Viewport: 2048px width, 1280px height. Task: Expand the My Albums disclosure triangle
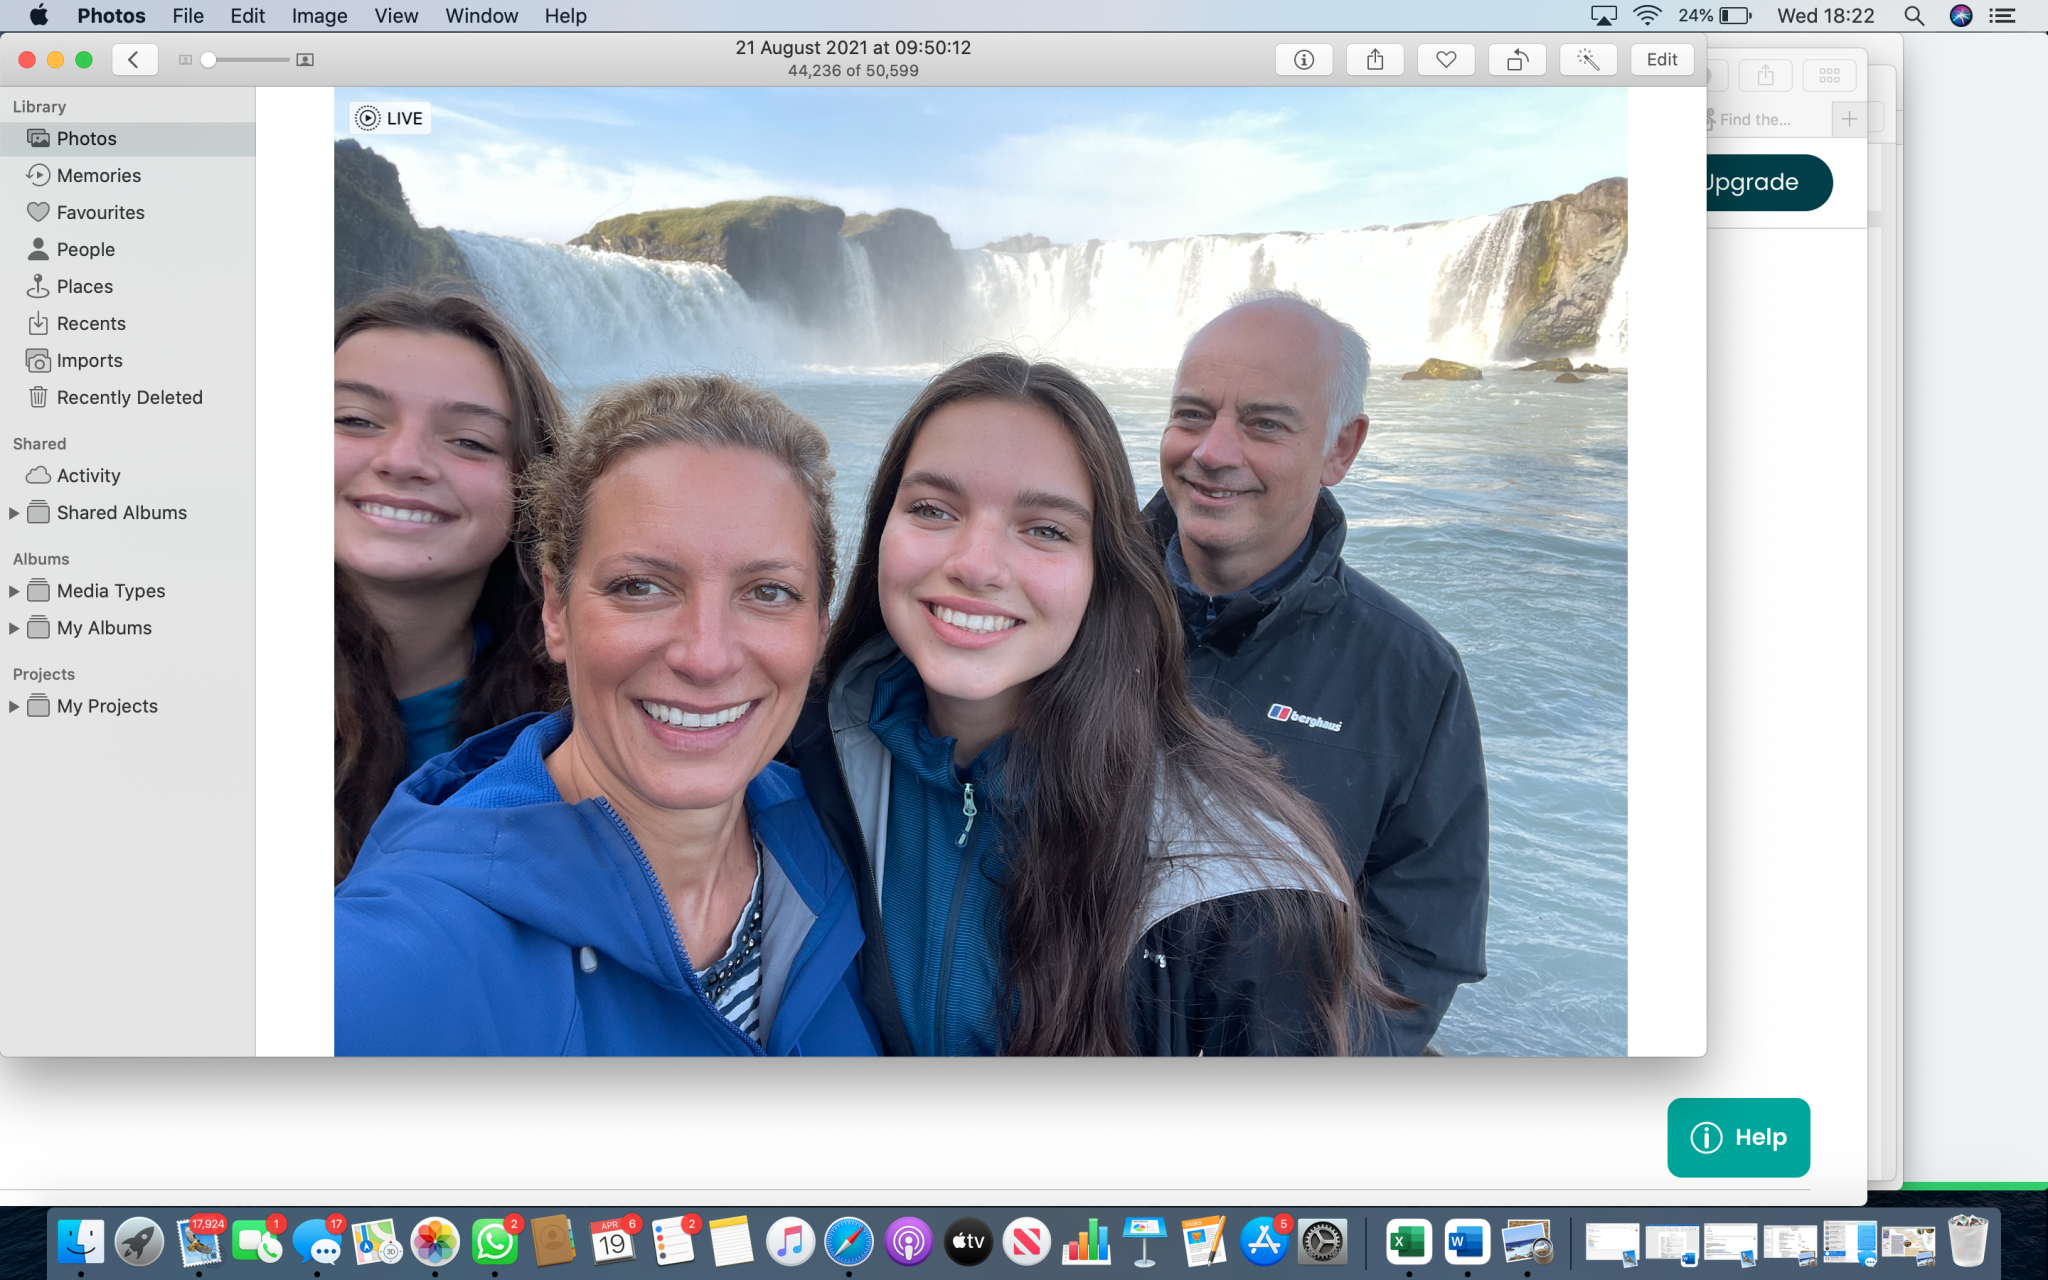[x=14, y=628]
